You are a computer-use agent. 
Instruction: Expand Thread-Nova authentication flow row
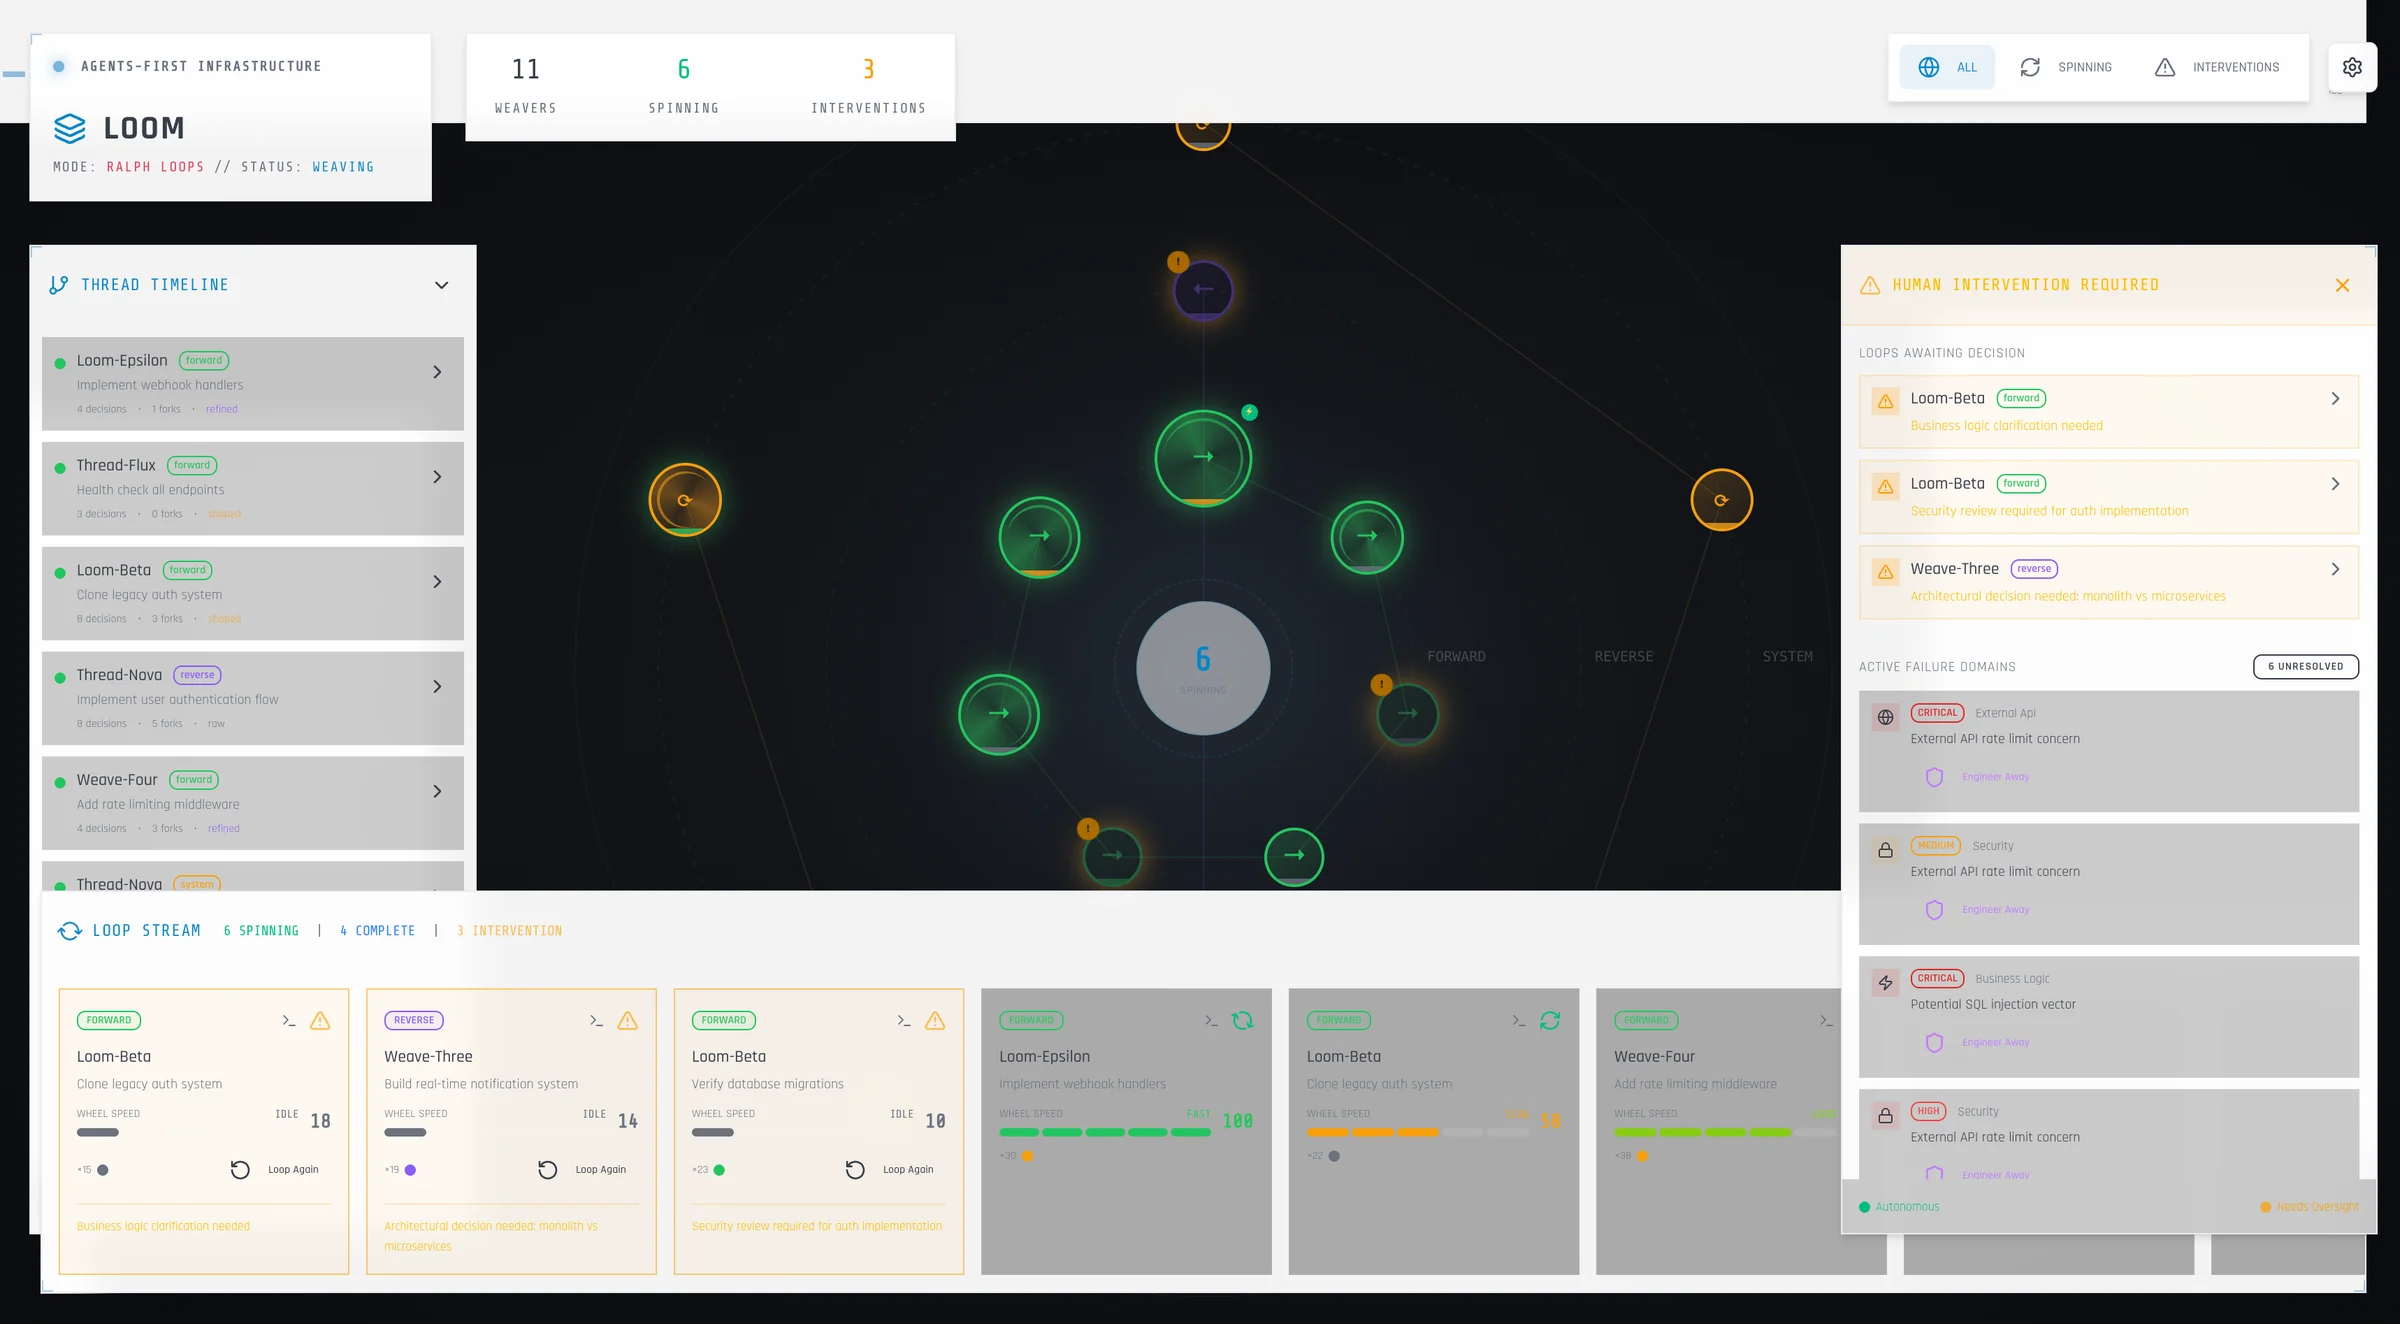click(x=437, y=687)
